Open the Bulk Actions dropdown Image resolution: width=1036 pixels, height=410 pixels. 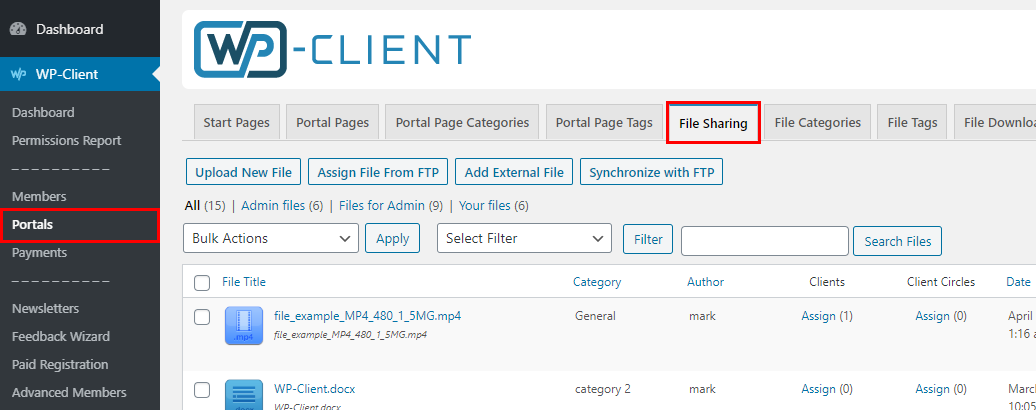coord(271,238)
